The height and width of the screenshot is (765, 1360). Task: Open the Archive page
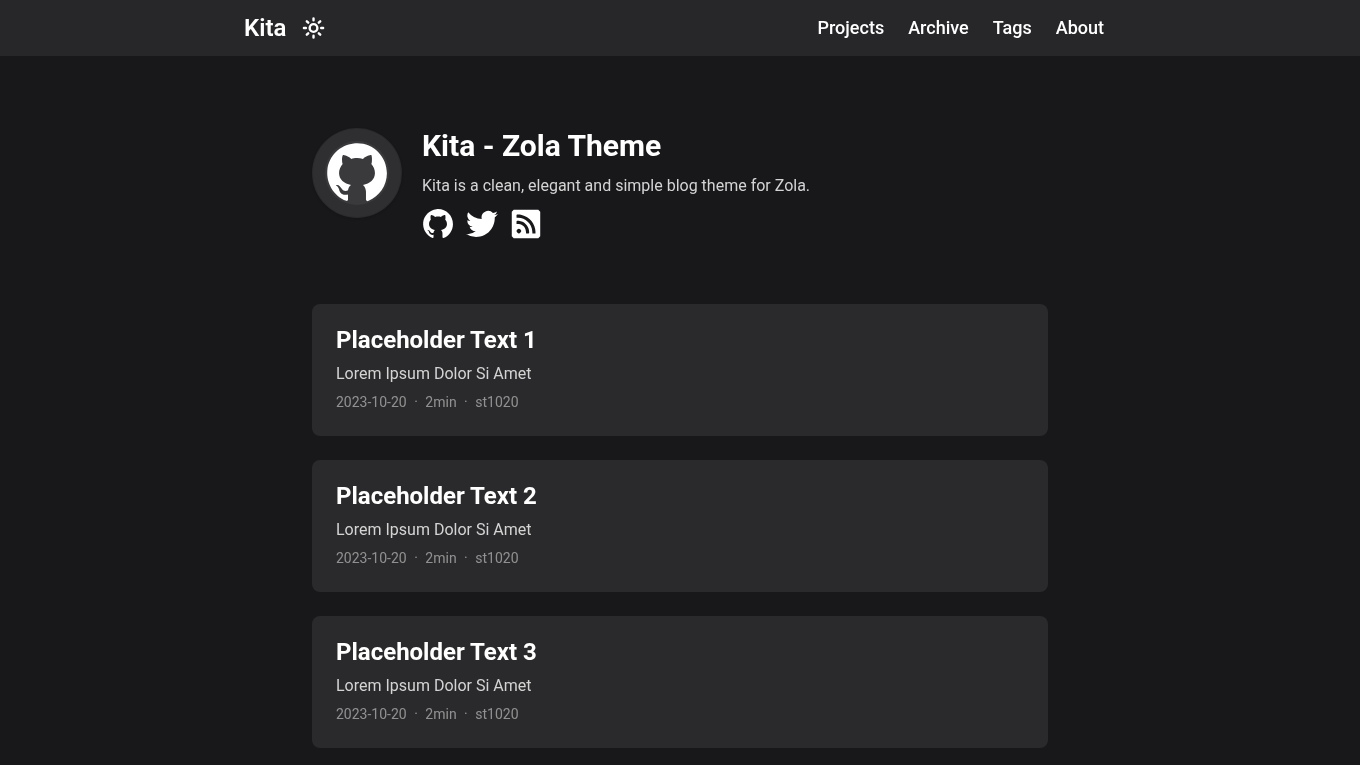click(938, 28)
